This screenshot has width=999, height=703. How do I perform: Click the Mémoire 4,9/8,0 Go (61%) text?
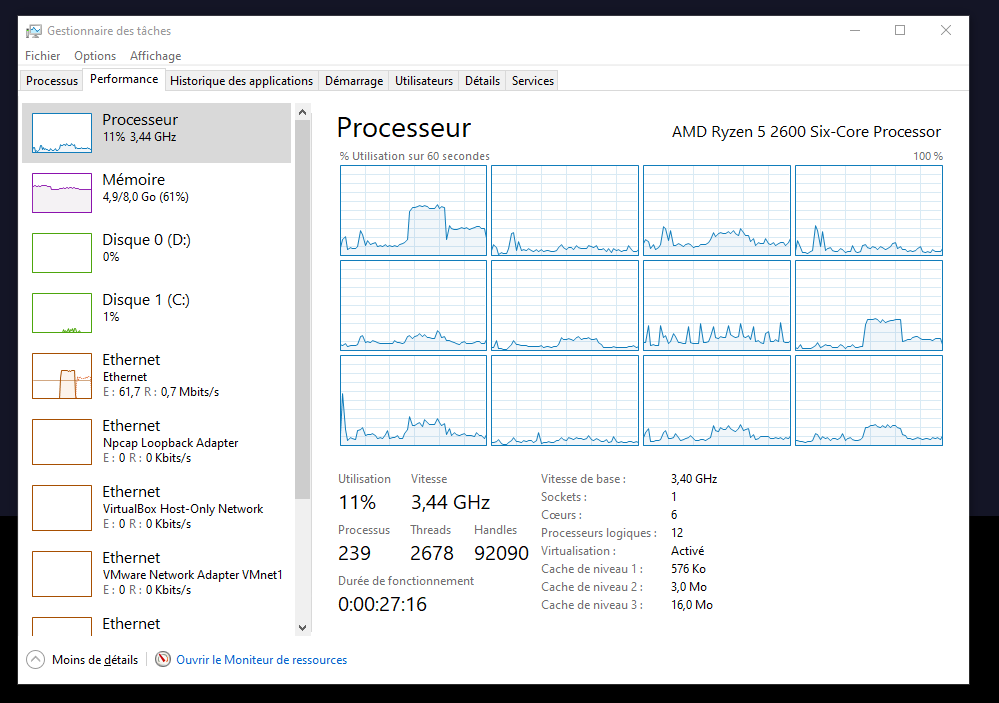point(146,197)
